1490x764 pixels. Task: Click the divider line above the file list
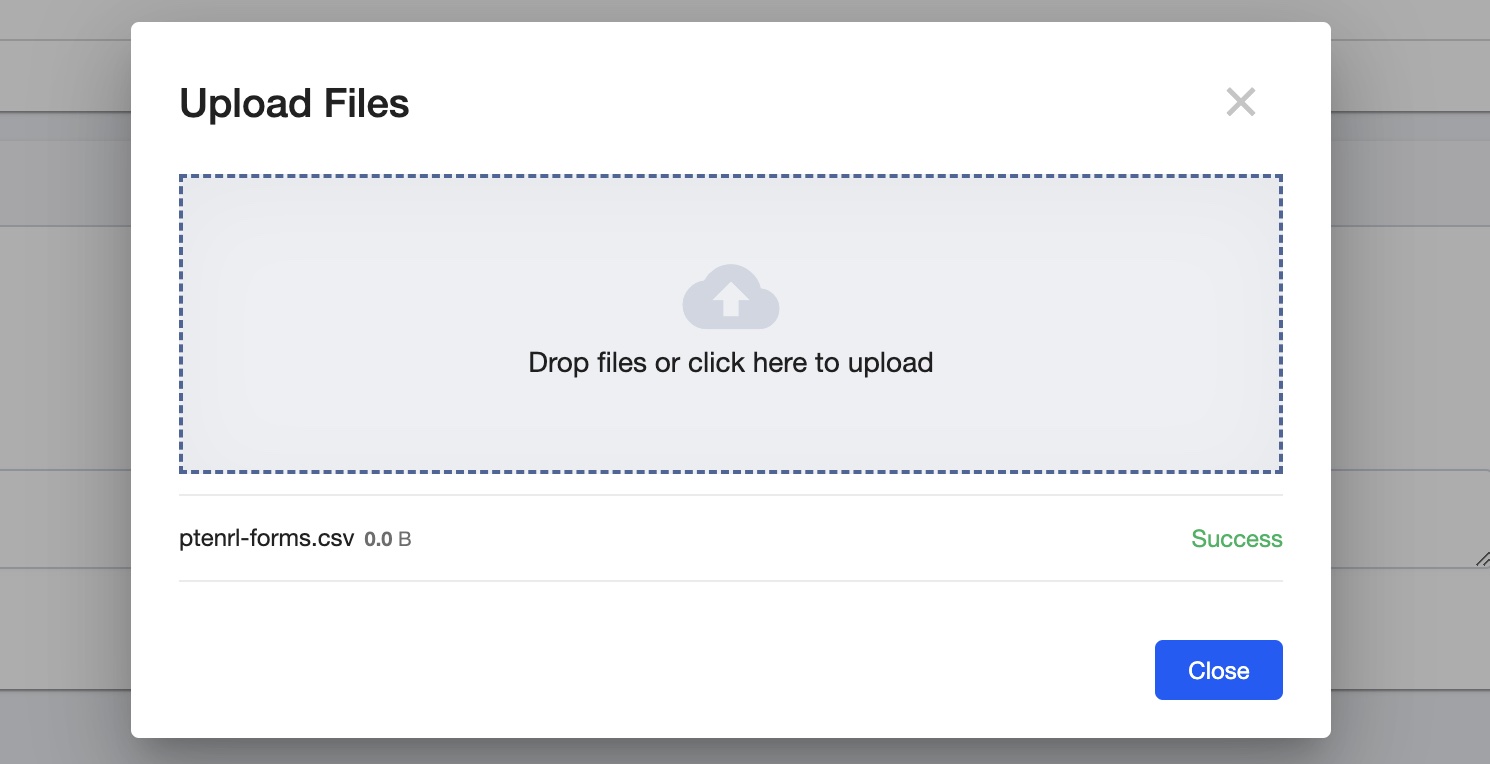[x=730, y=496]
